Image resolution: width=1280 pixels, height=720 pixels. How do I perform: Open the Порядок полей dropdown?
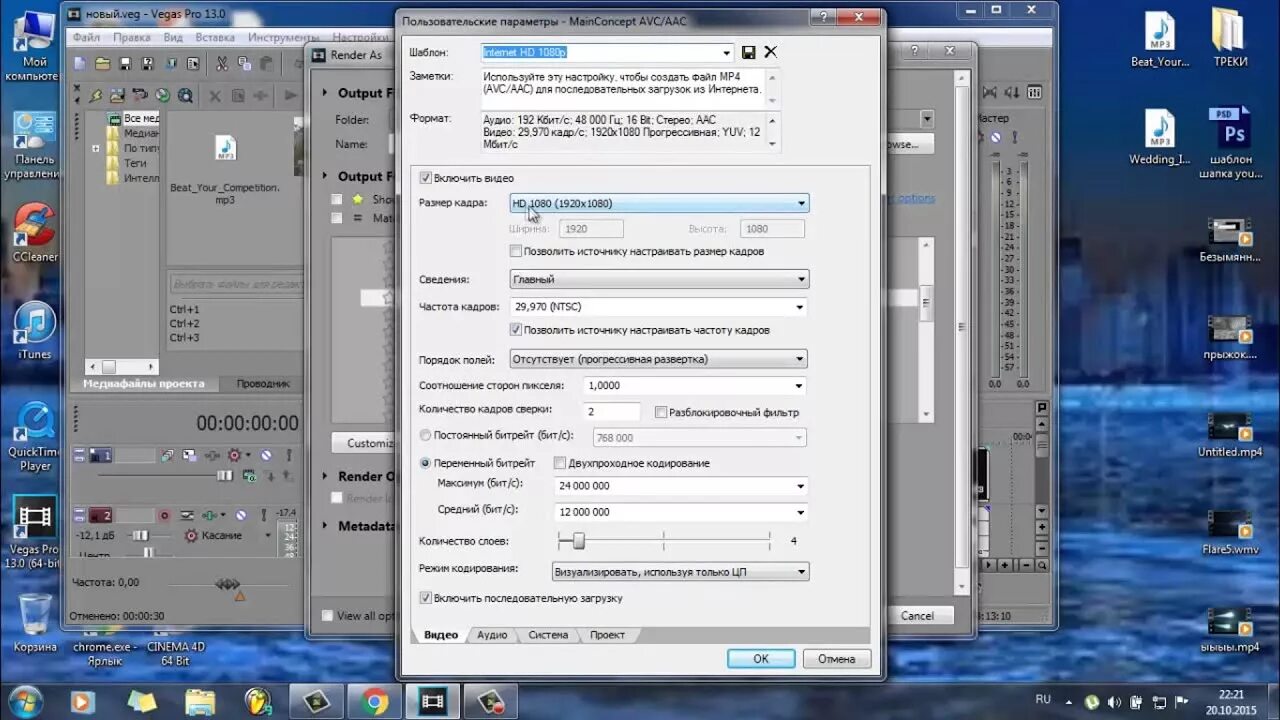pyautogui.click(x=659, y=359)
